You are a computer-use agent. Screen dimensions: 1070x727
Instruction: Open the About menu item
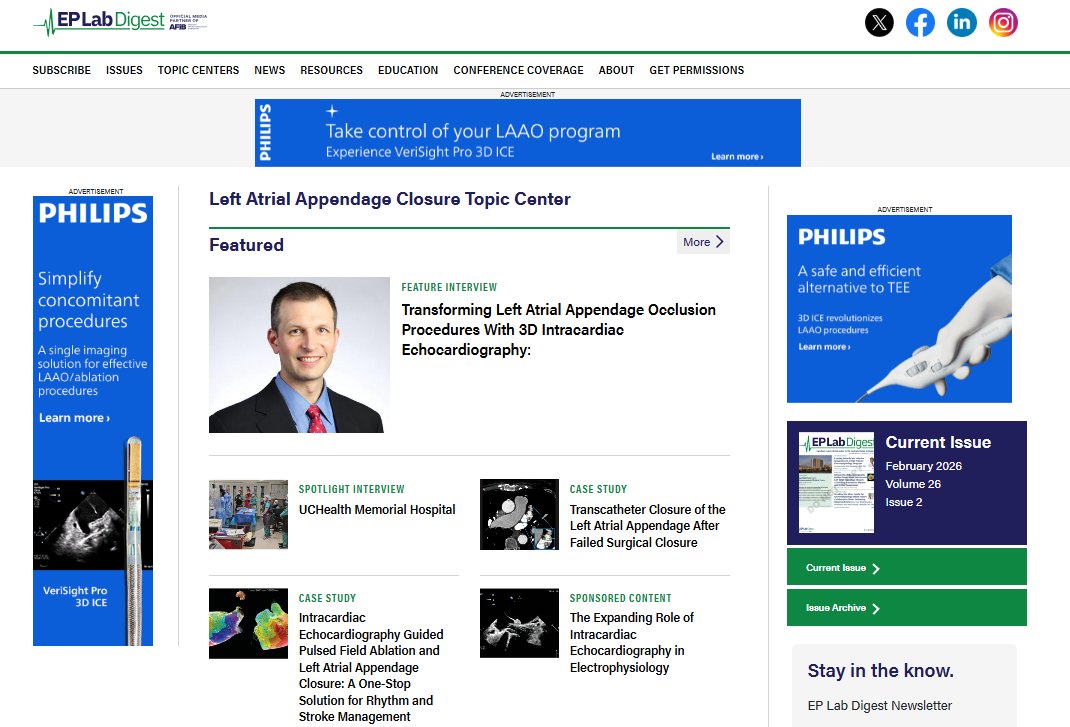[616, 70]
